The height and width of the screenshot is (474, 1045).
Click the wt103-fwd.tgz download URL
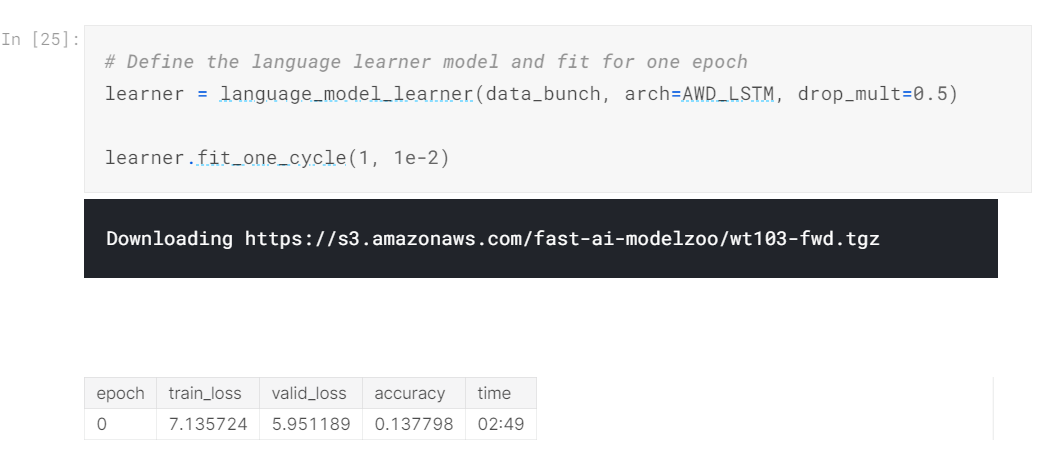pyautogui.click(x=562, y=239)
